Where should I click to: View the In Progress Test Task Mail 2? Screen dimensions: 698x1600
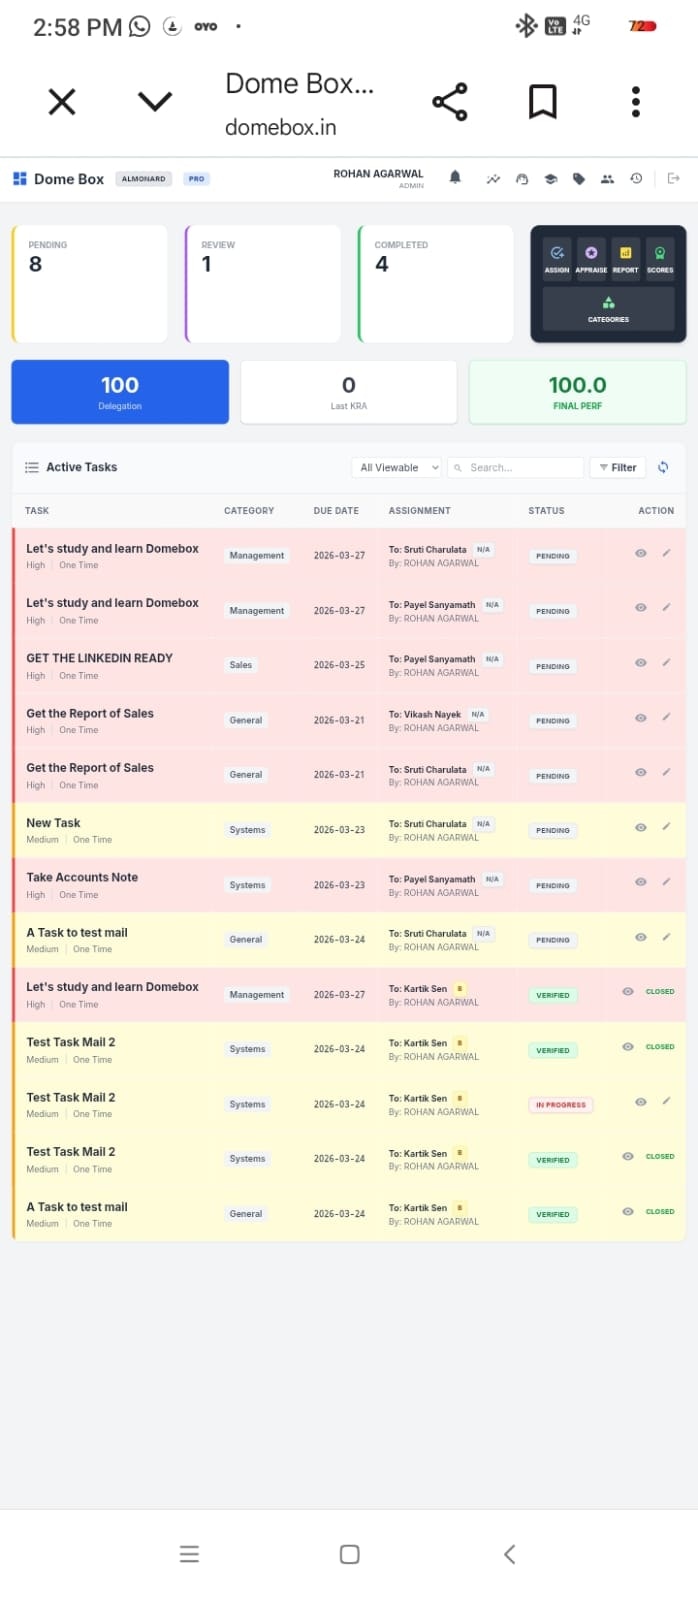tap(641, 1101)
